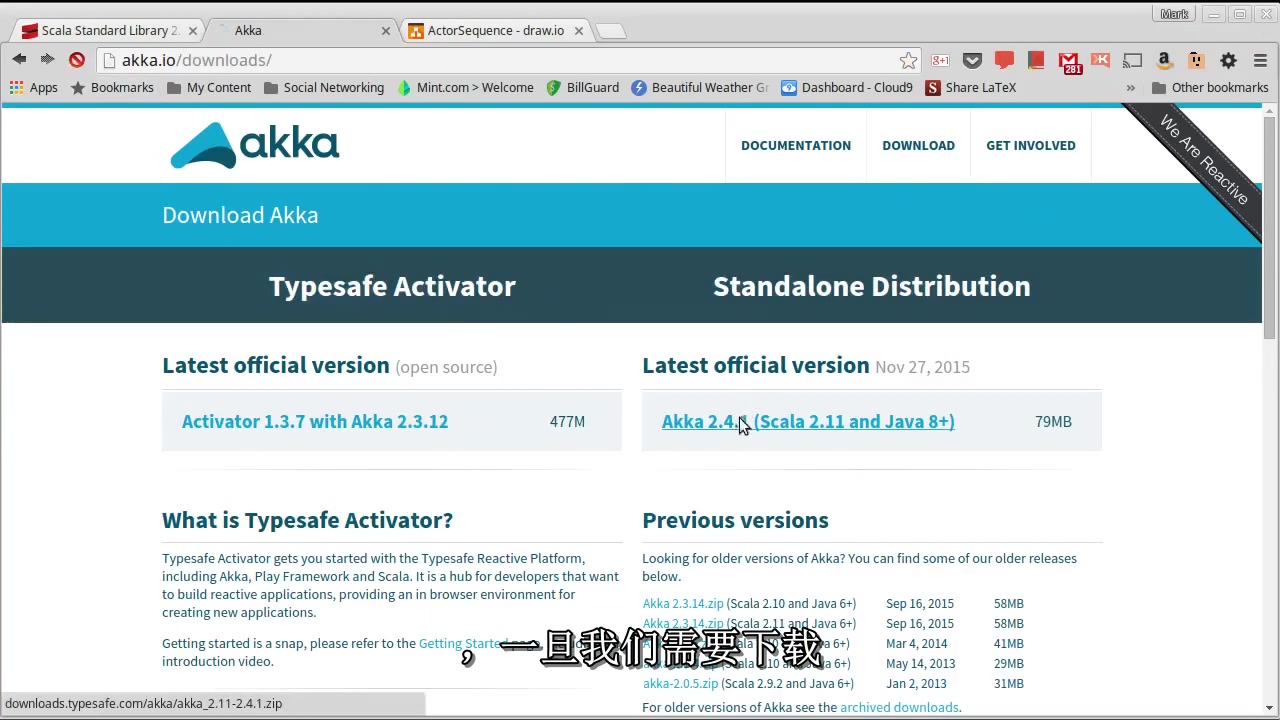Image resolution: width=1280 pixels, height=720 pixels.
Task: Close the Scala Standard Library tab
Action: (x=193, y=31)
